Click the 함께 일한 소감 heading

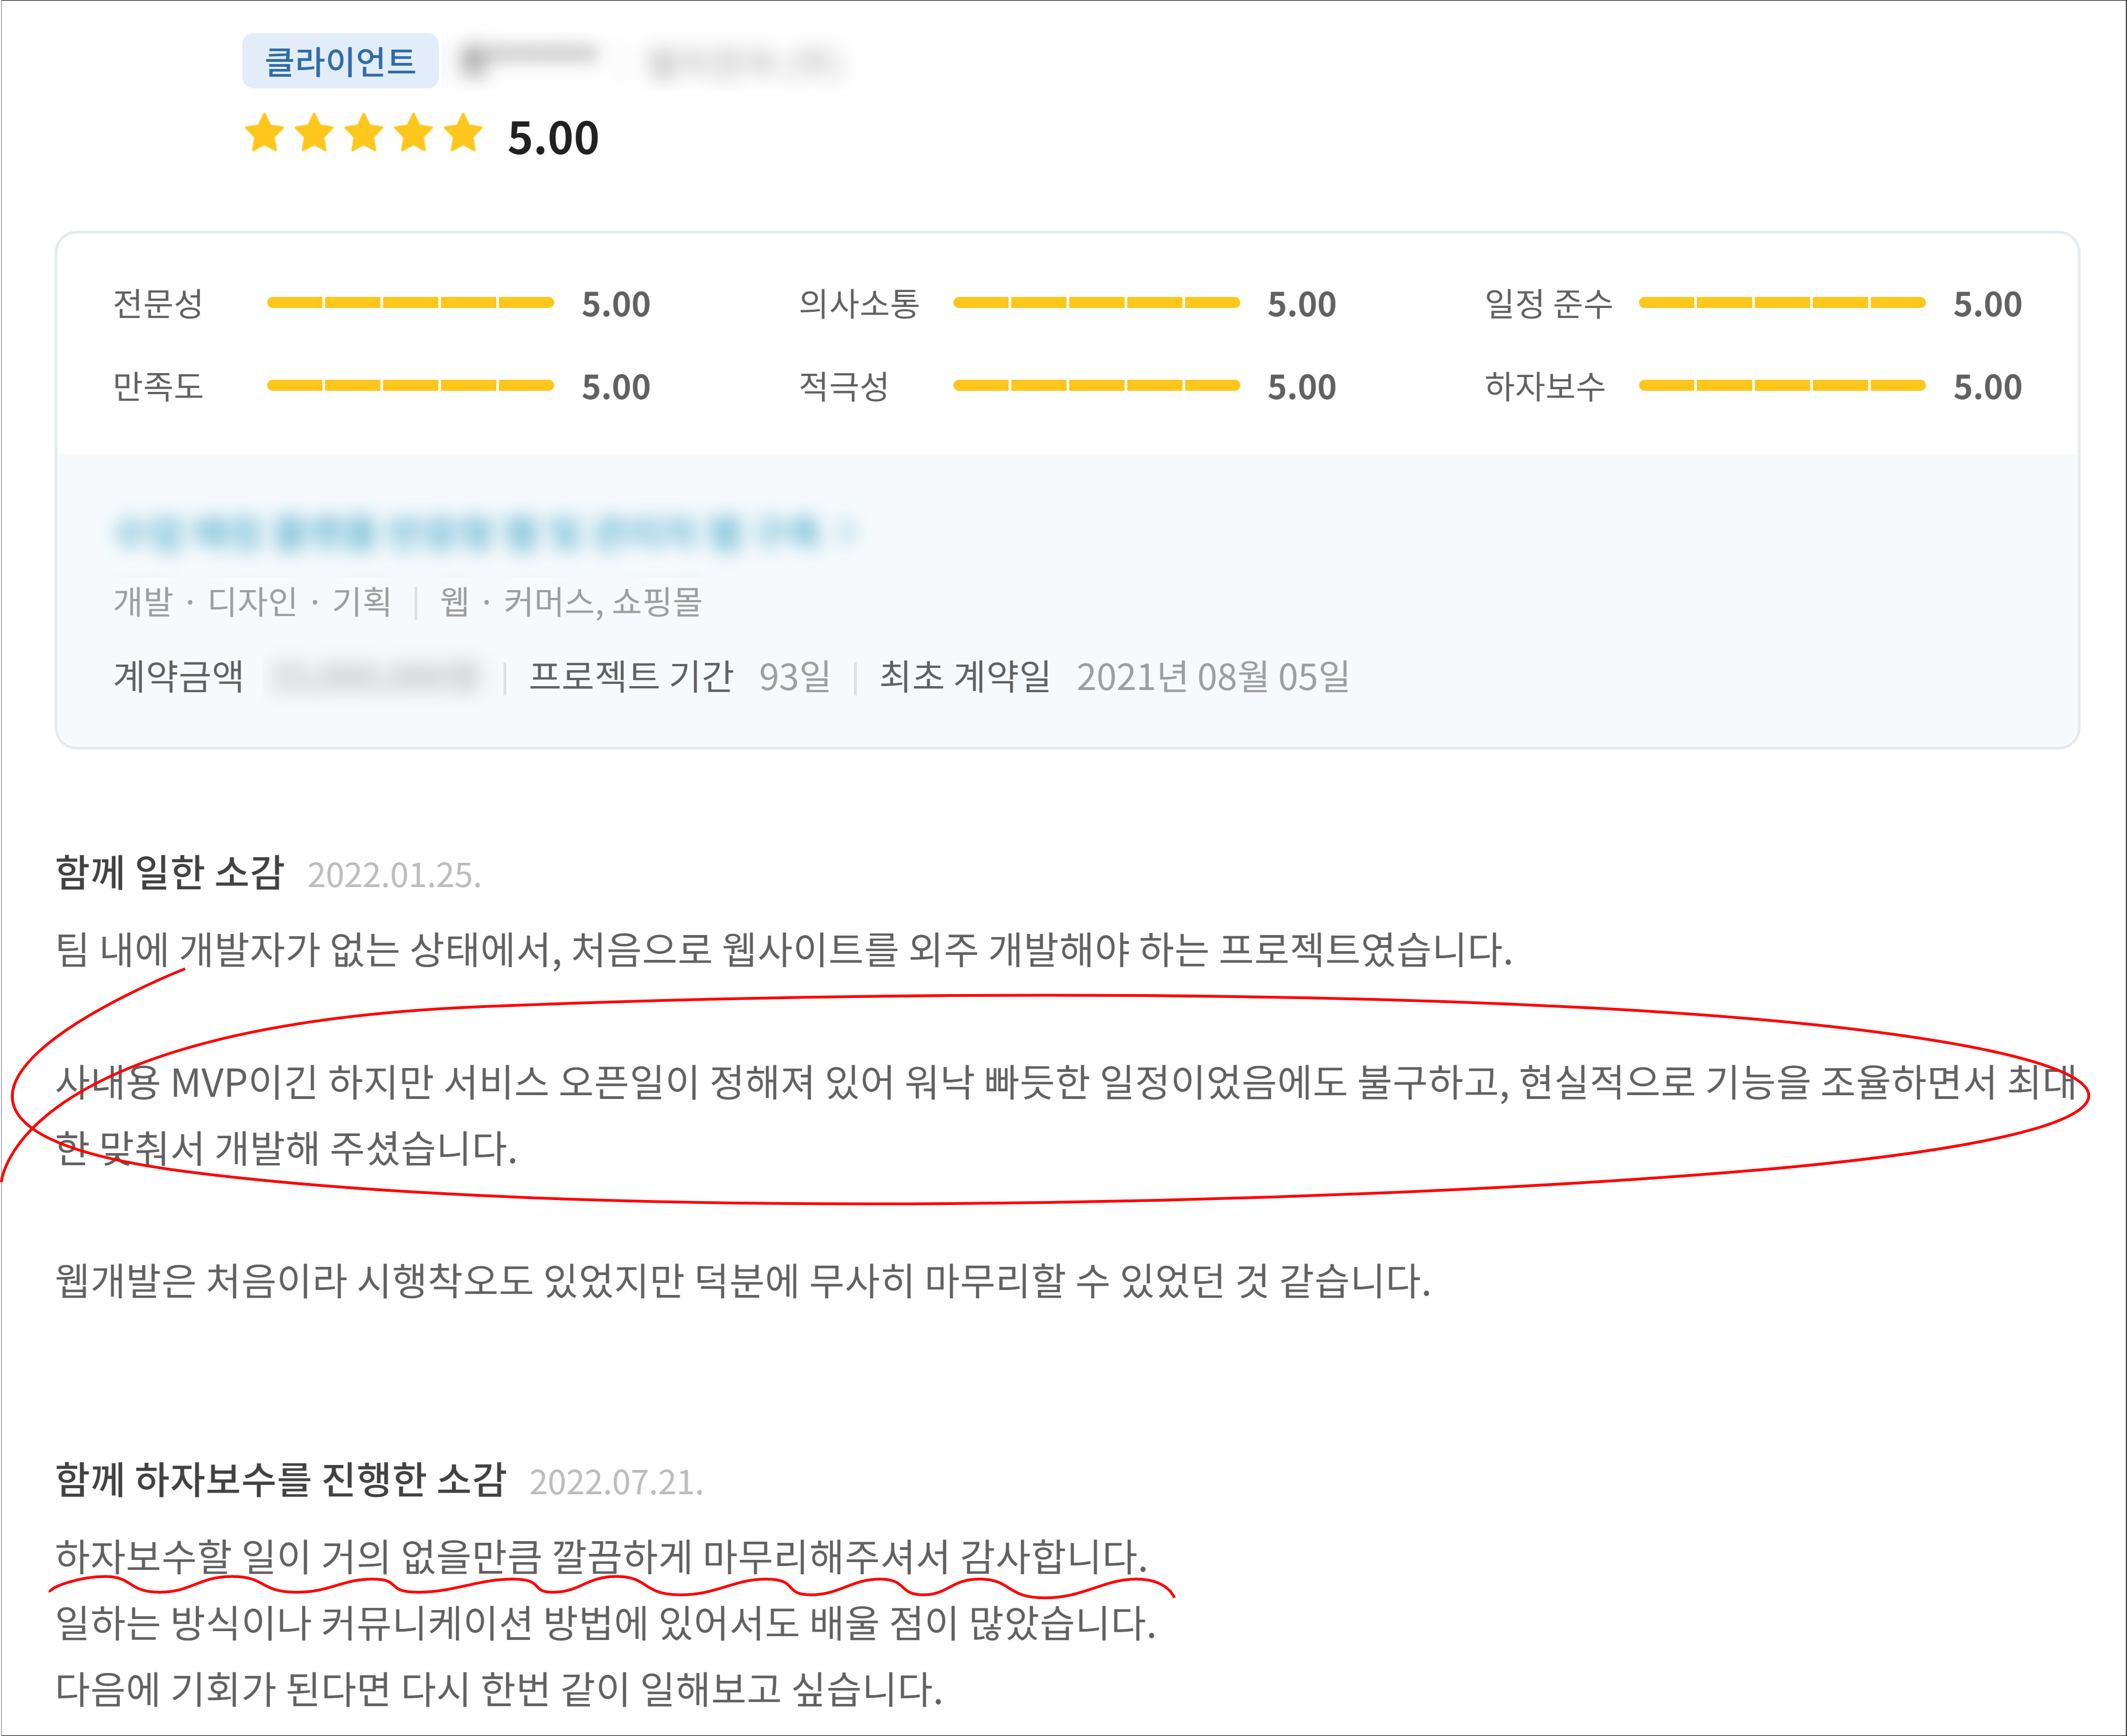[x=170, y=873]
